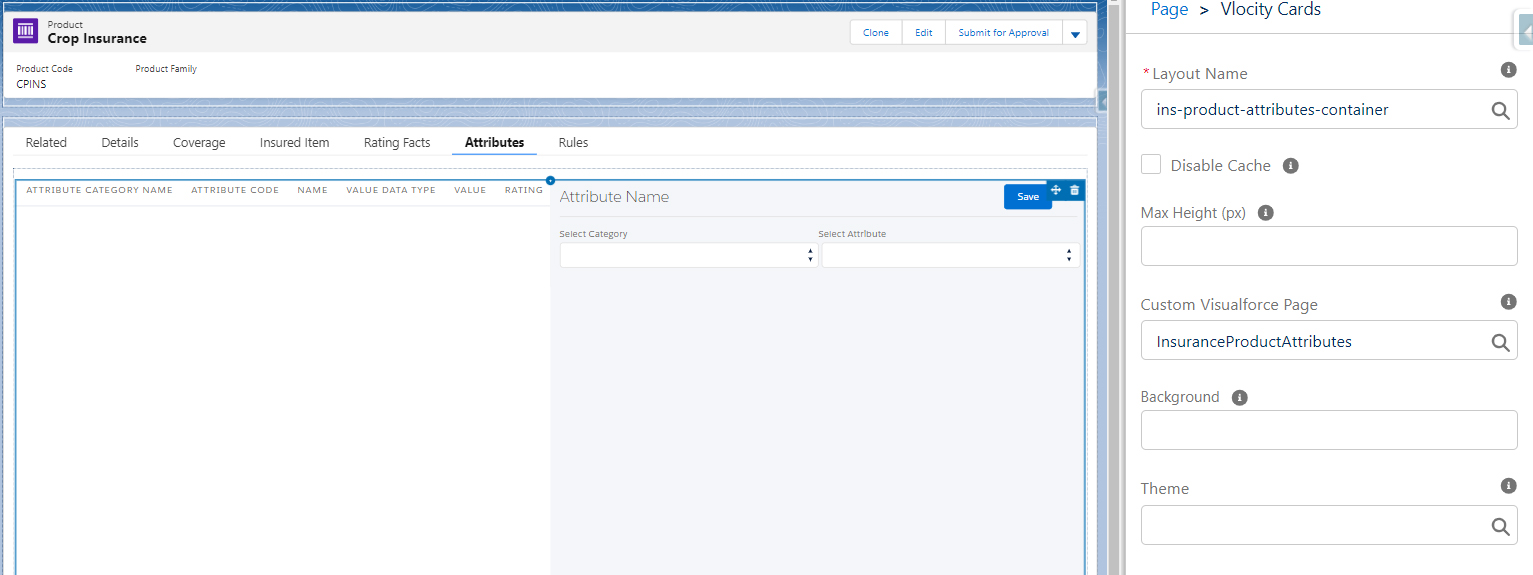Click the Crop Insurance product title
Screen dimensions: 1533x575
pos(97,39)
